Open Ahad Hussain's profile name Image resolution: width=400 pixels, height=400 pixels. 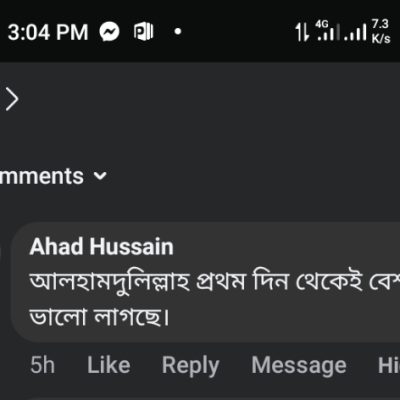pos(101,247)
